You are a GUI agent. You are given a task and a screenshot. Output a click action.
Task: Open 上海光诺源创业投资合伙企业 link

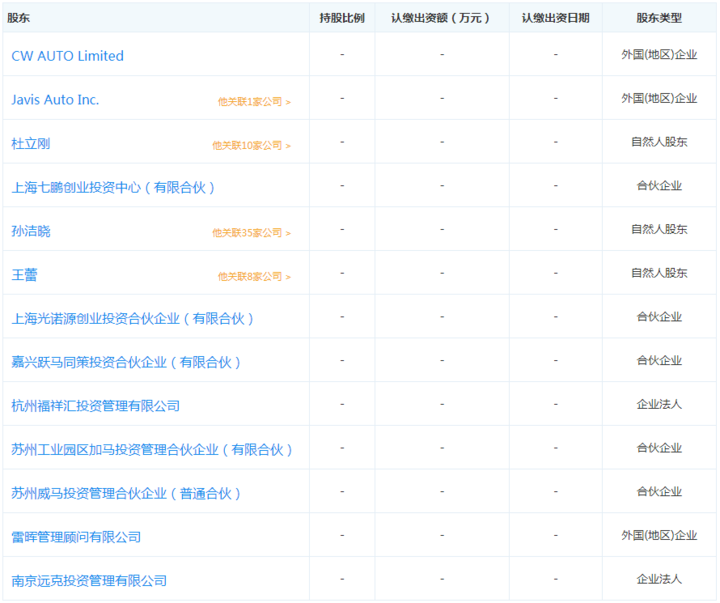coord(132,318)
